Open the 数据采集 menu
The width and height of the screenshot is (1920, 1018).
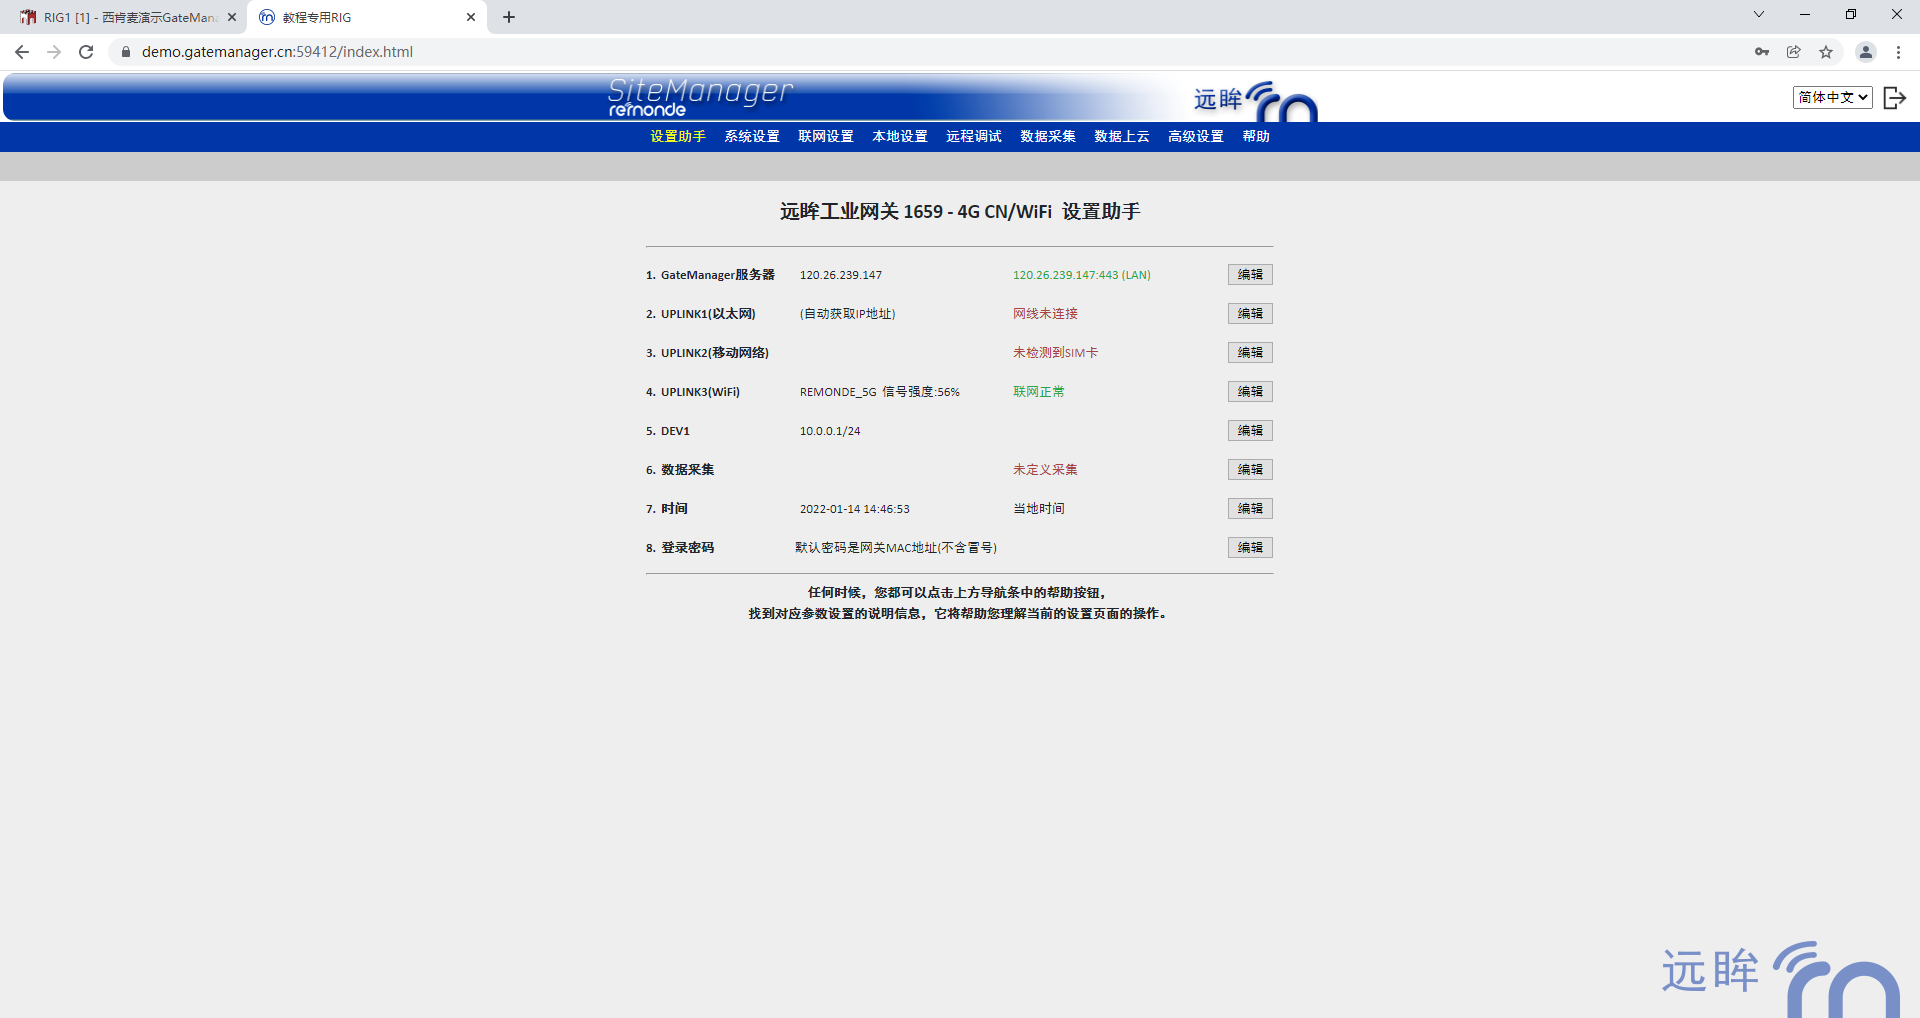point(1048,137)
